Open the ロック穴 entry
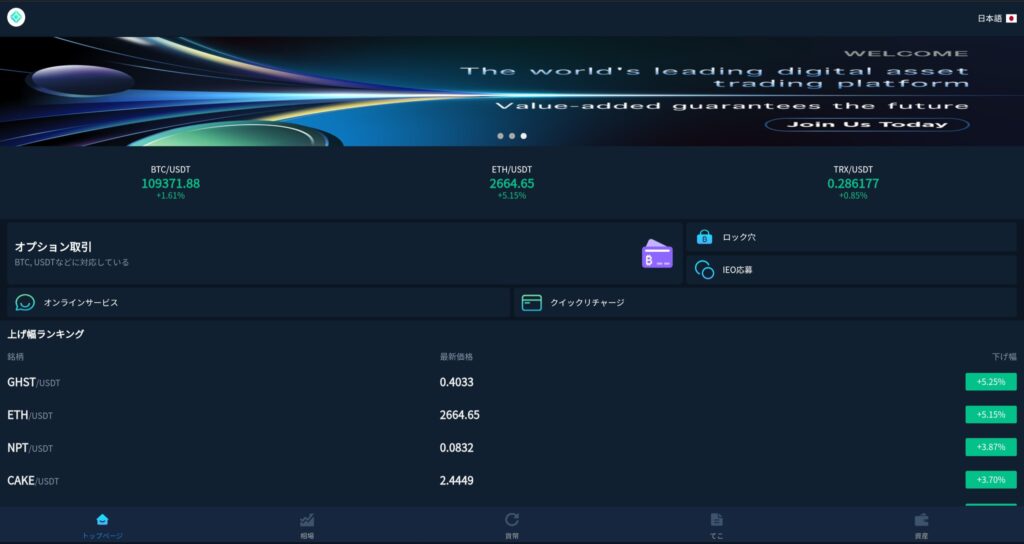The width and height of the screenshot is (1024, 544). pyautogui.click(x=852, y=237)
